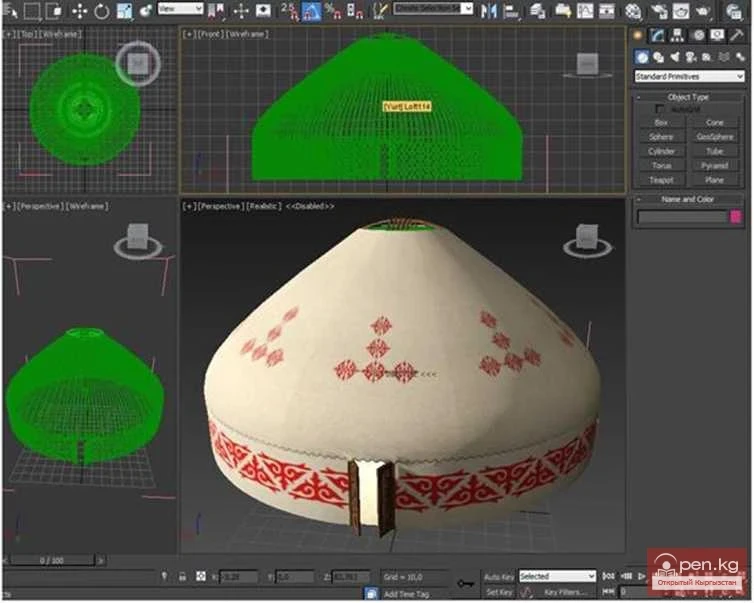This screenshot has width=754, height=603.
Task: Collapse the Object Type rollout
Action: (688, 97)
